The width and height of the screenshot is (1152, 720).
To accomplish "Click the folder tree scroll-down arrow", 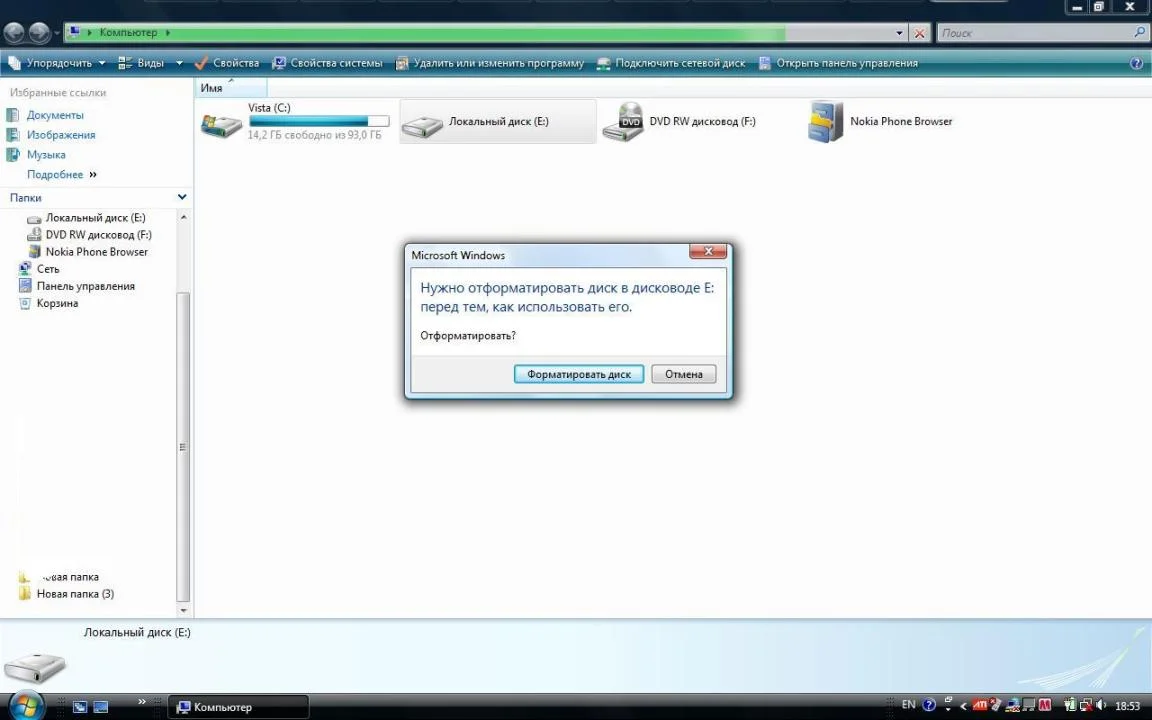I will (x=183, y=611).
